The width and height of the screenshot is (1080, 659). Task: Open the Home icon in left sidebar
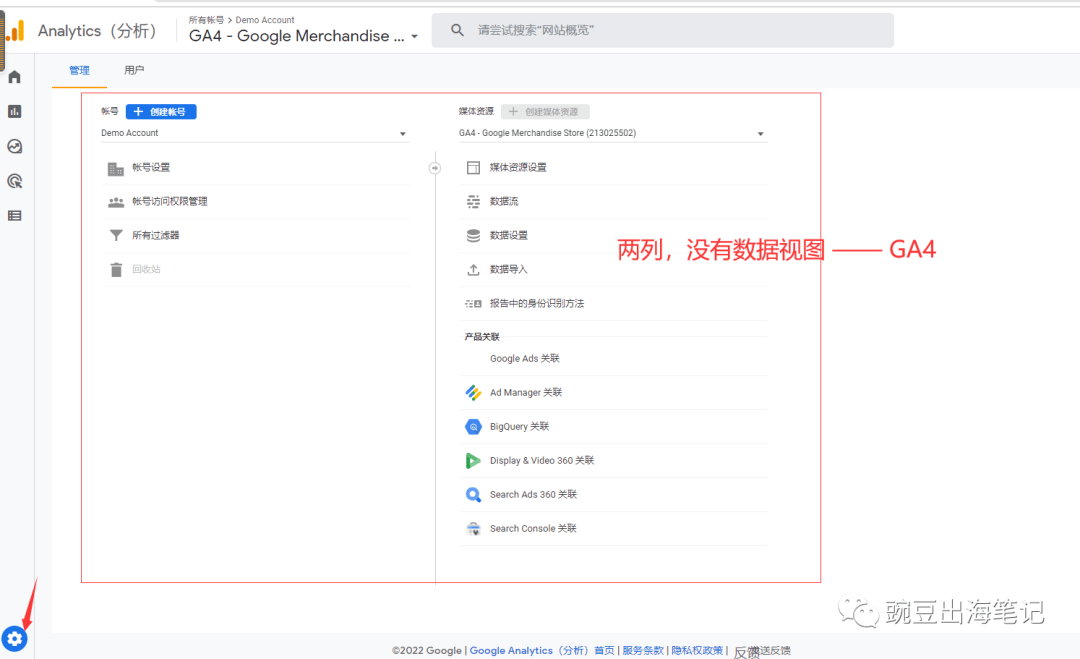point(14,77)
